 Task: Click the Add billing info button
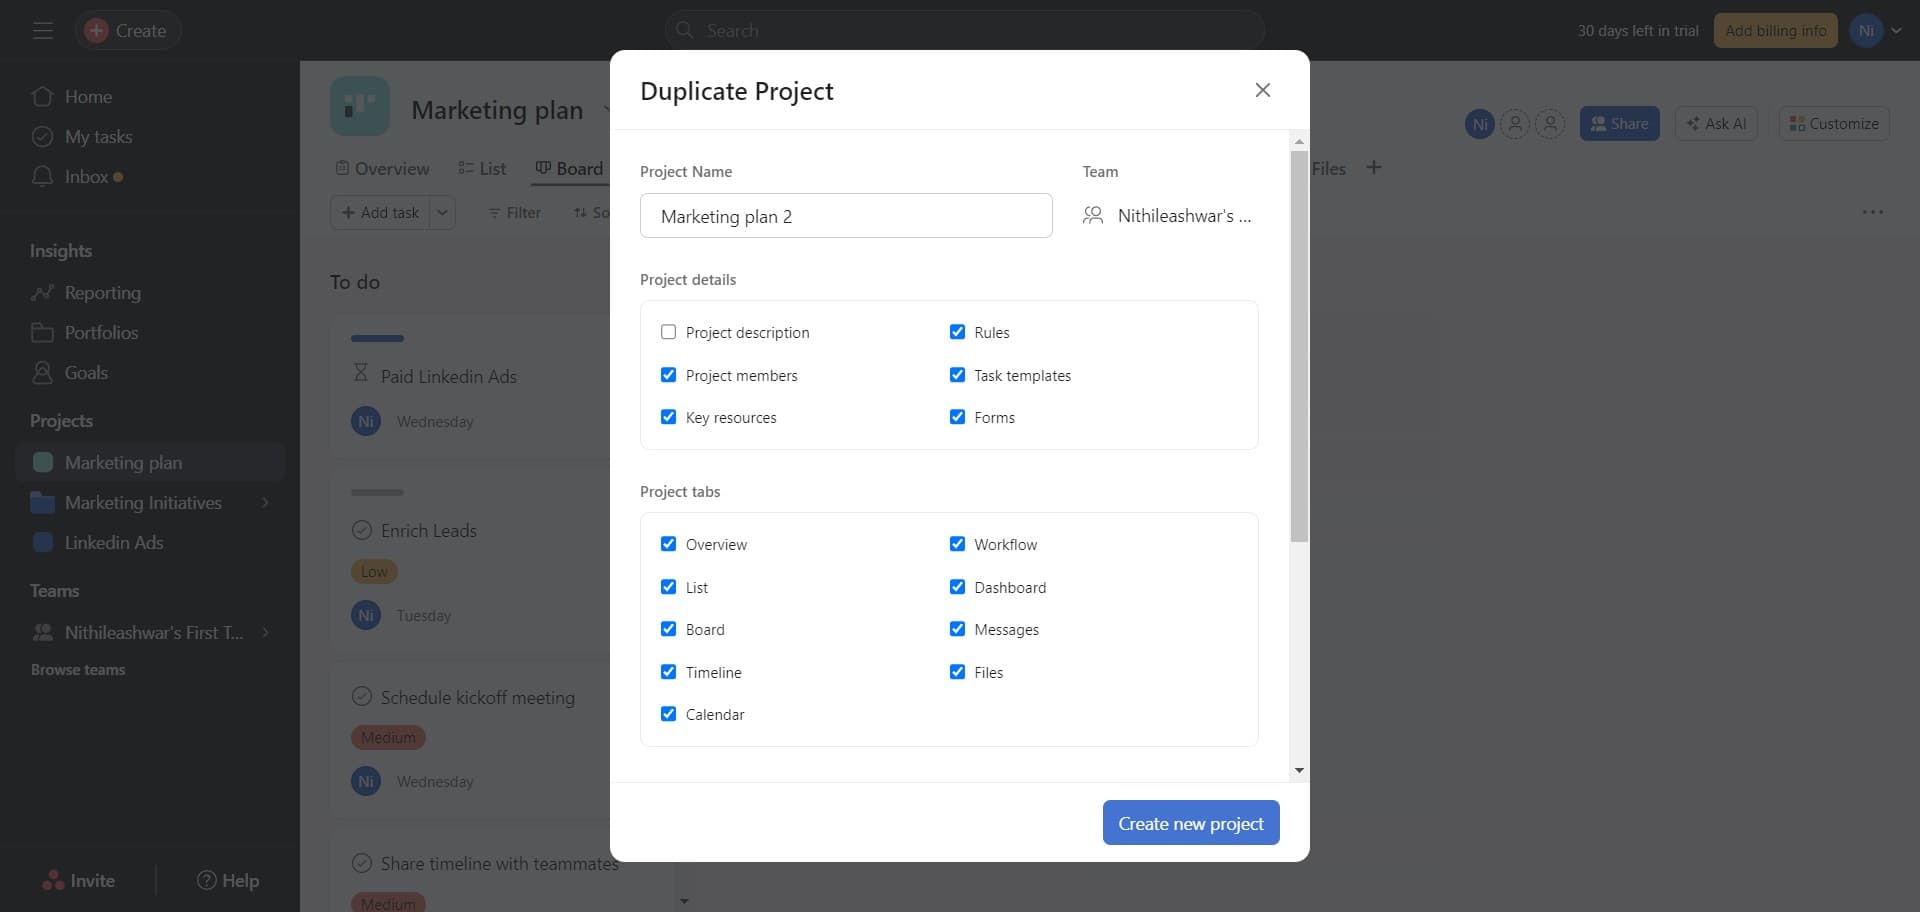tap(1775, 30)
